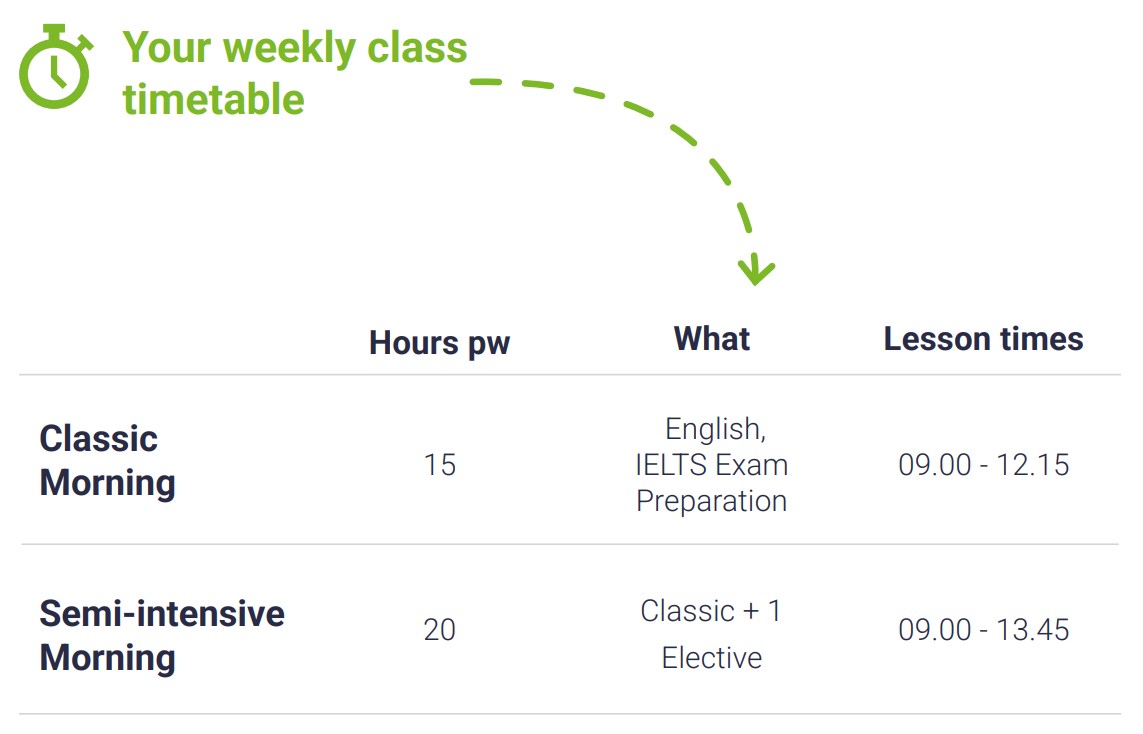Click the word 'timetable' in the heading

pos(213,100)
